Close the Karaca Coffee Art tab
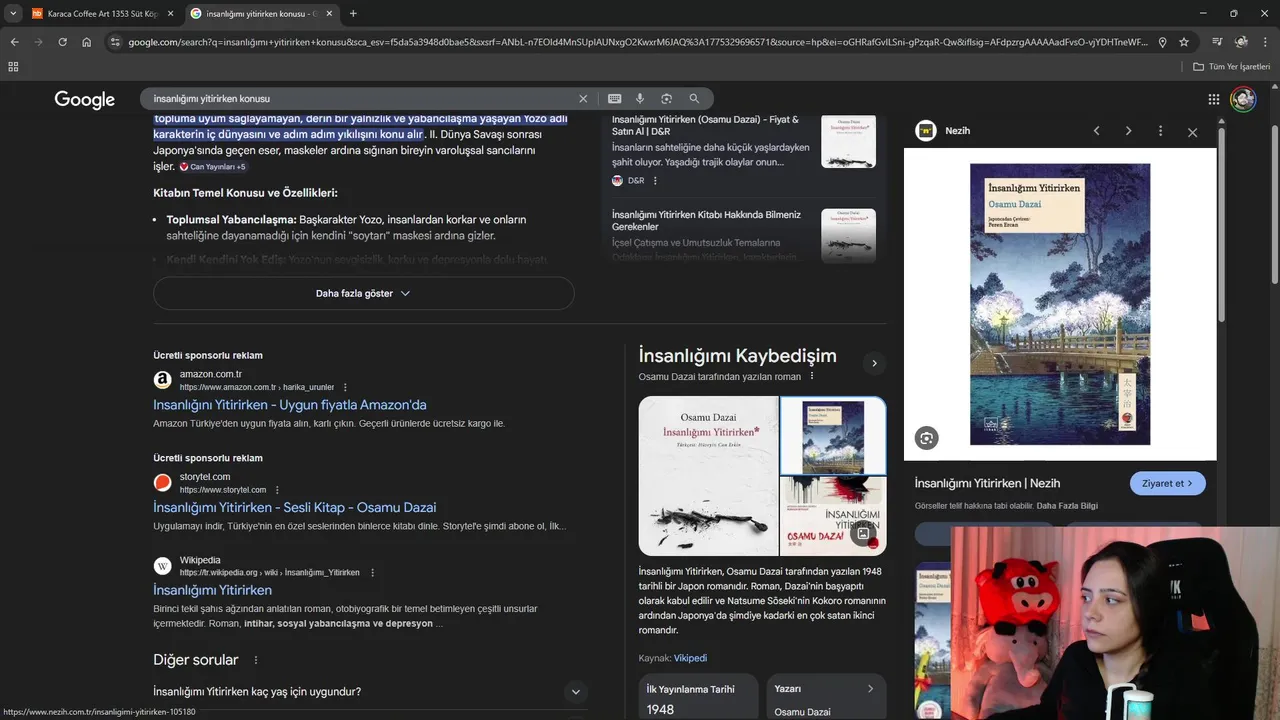Screen dimensions: 1280x720 (x=170, y=13)
